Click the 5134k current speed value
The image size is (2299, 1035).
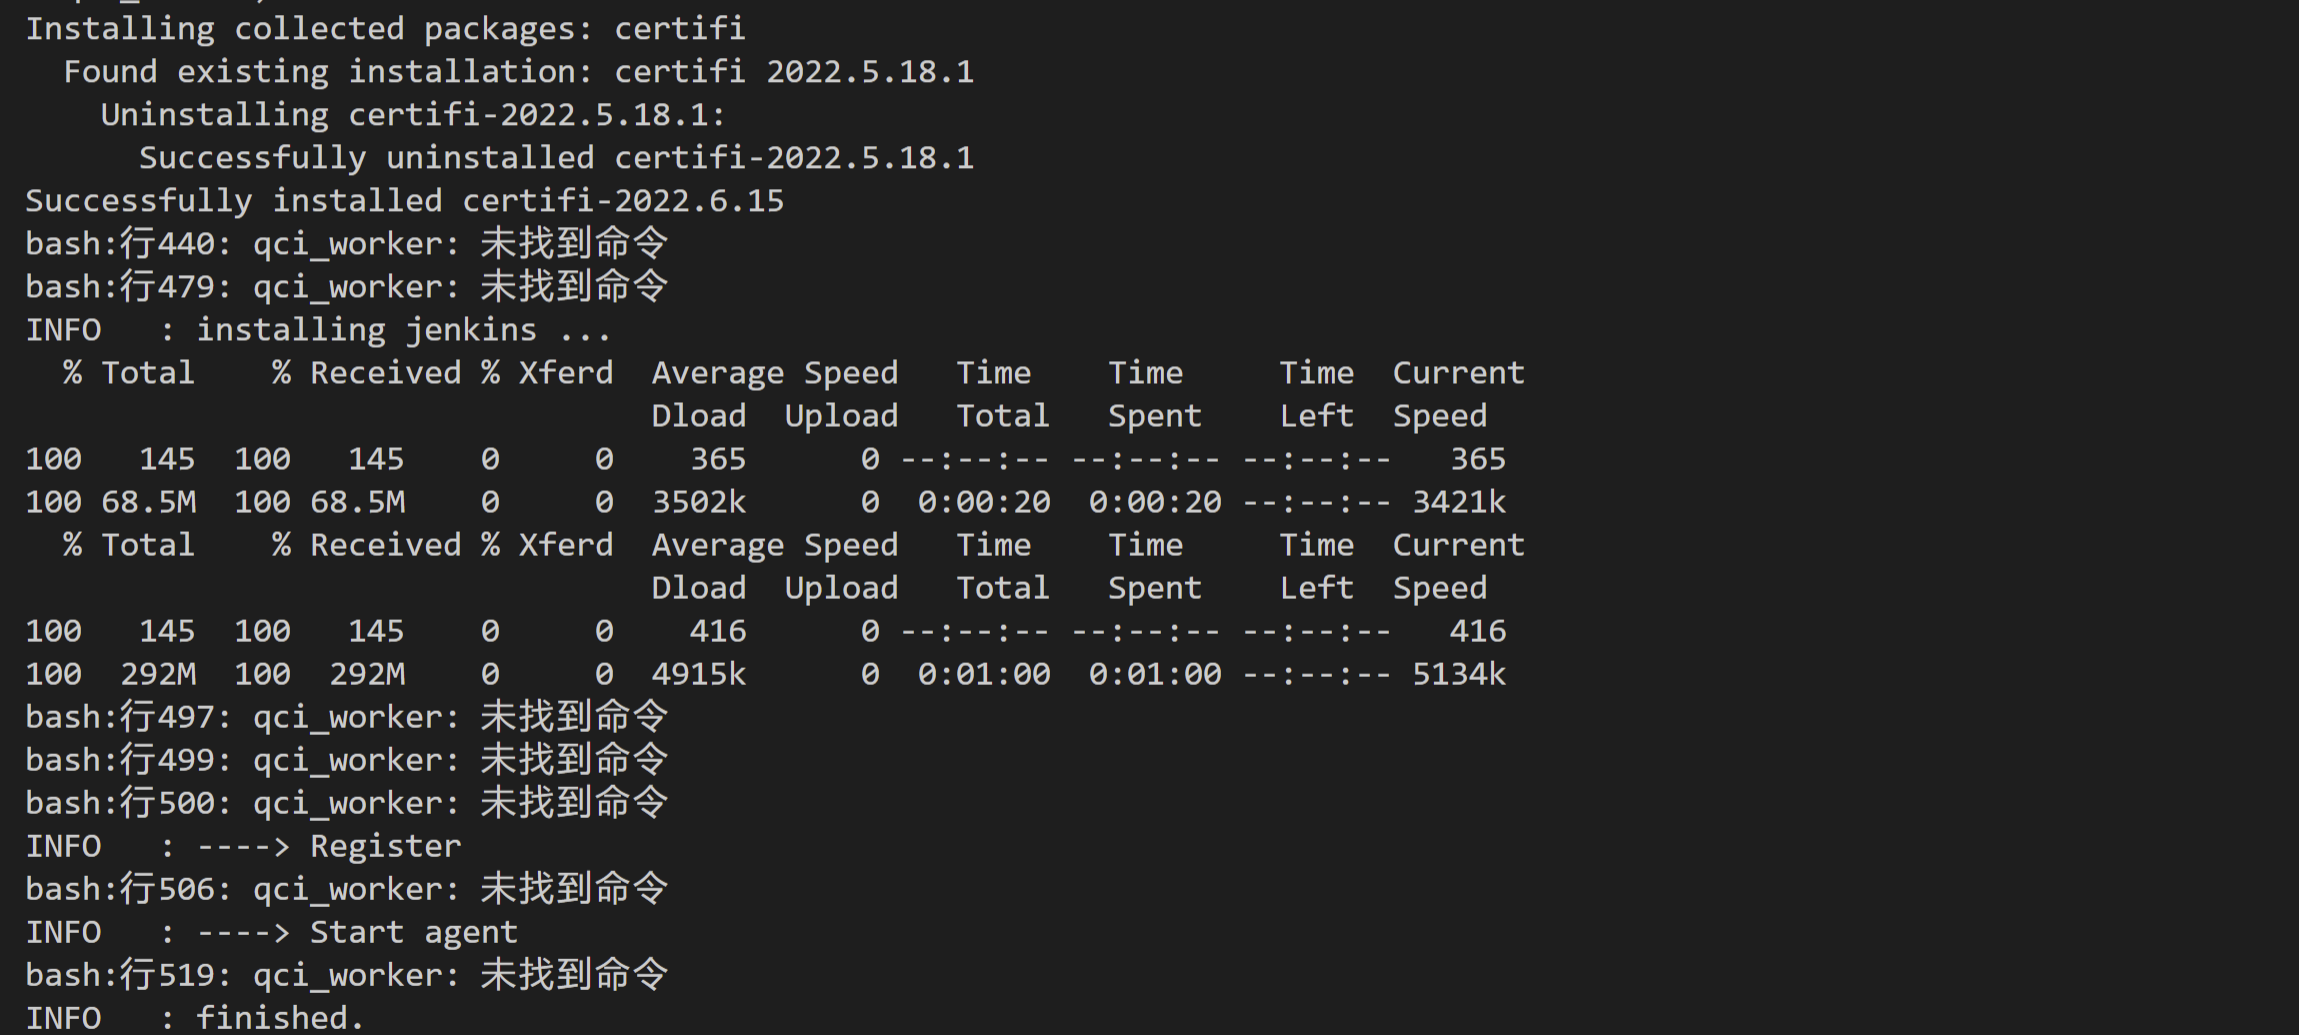tap(1458, 674)
